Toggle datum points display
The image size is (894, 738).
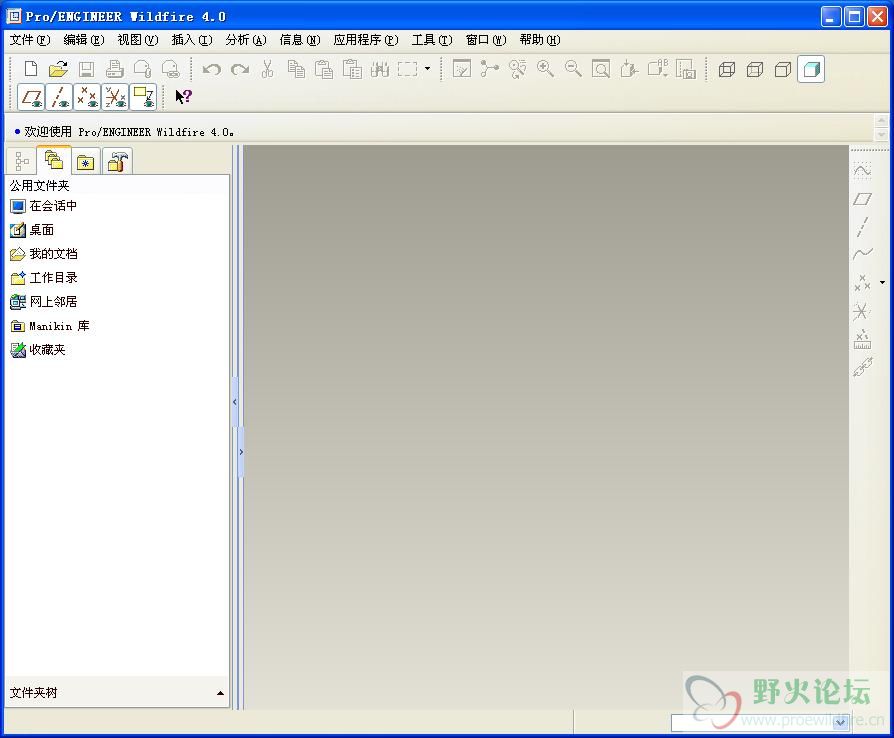(x=87, y=97)
